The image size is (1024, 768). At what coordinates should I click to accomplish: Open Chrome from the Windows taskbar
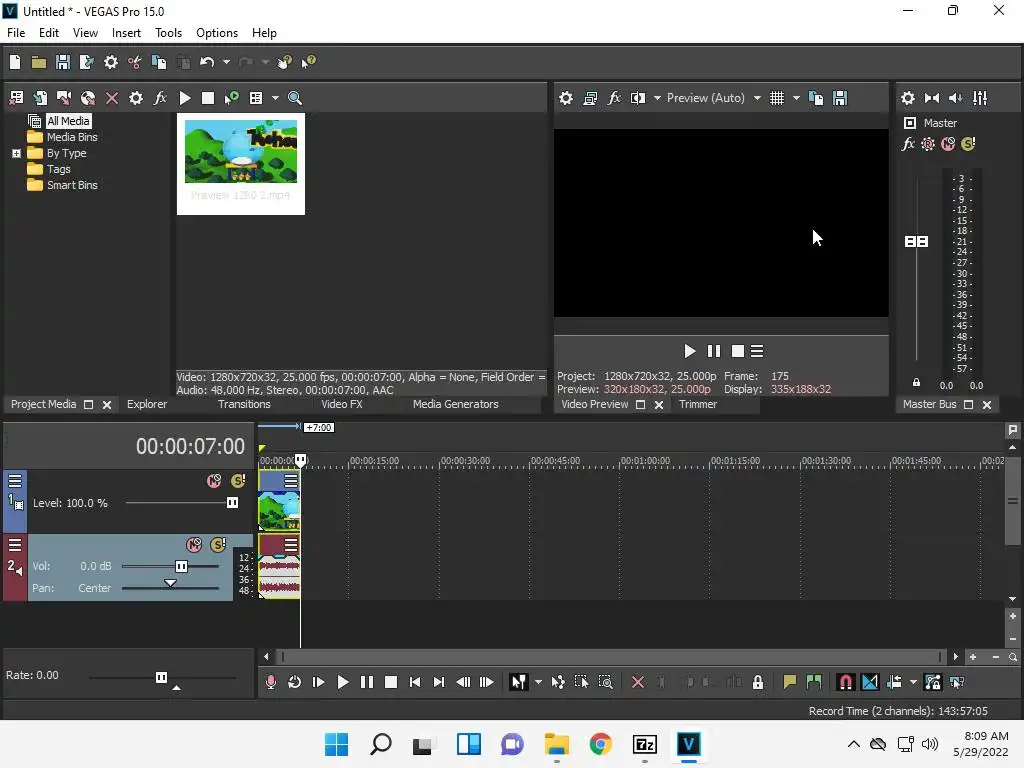coord(600,744)
